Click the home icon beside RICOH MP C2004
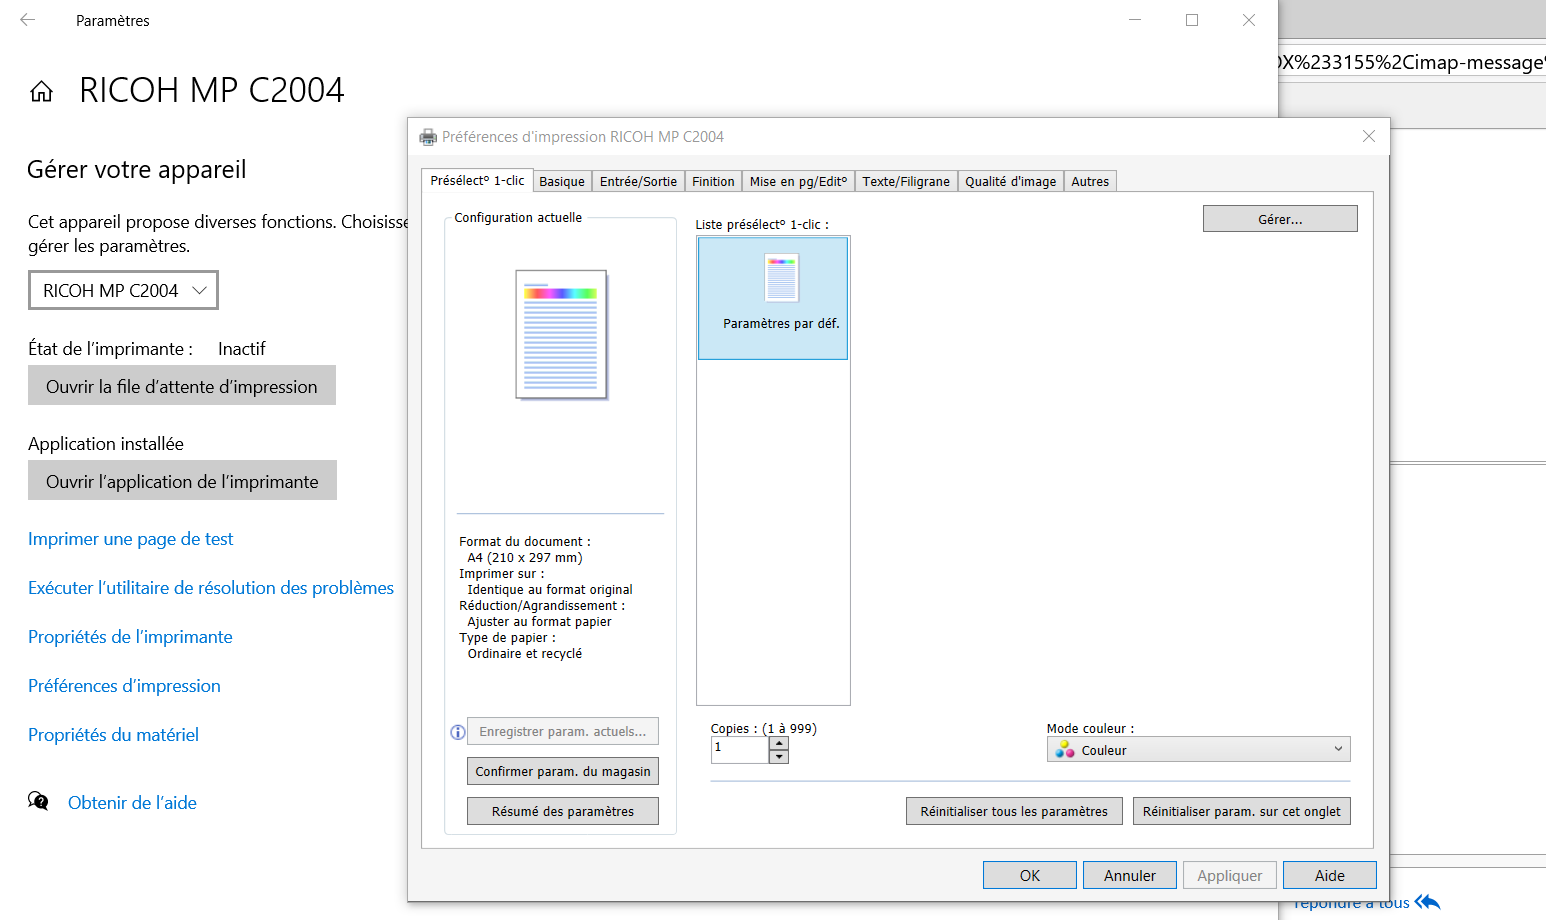 [x=41, y=92]
